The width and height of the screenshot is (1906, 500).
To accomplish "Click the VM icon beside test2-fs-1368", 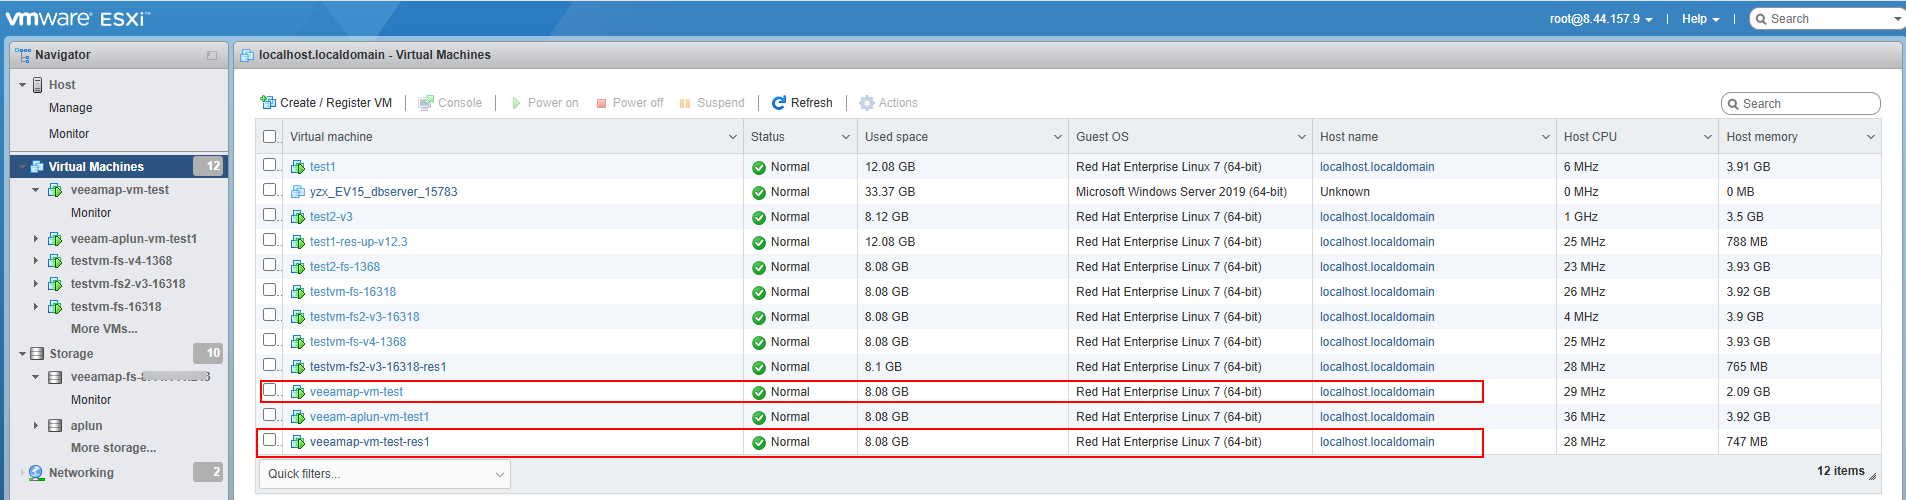I will pos(298,267).
